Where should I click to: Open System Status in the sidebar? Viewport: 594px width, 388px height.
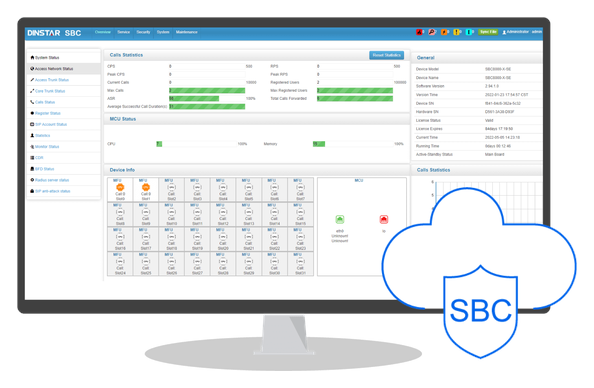pos(64,58)
